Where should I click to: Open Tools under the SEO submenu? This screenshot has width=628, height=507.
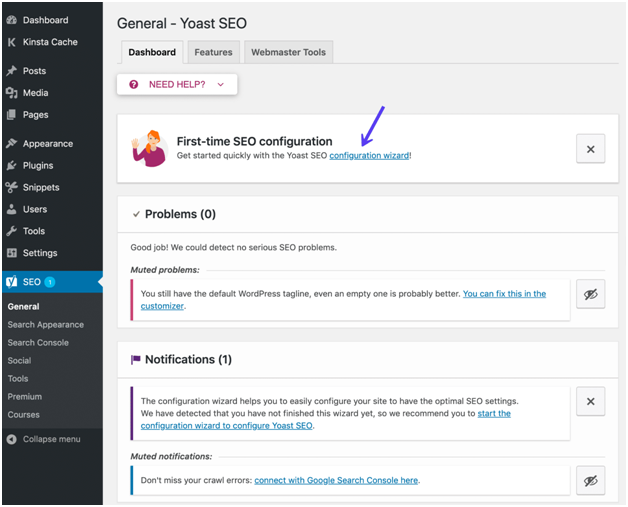tap(18, 379)
